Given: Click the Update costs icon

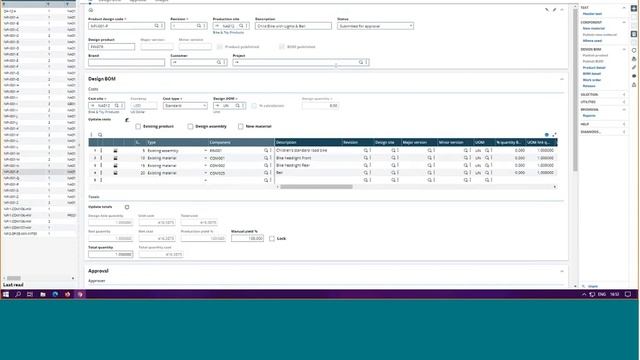Looking at the screenshot, I should click(127, 120).
